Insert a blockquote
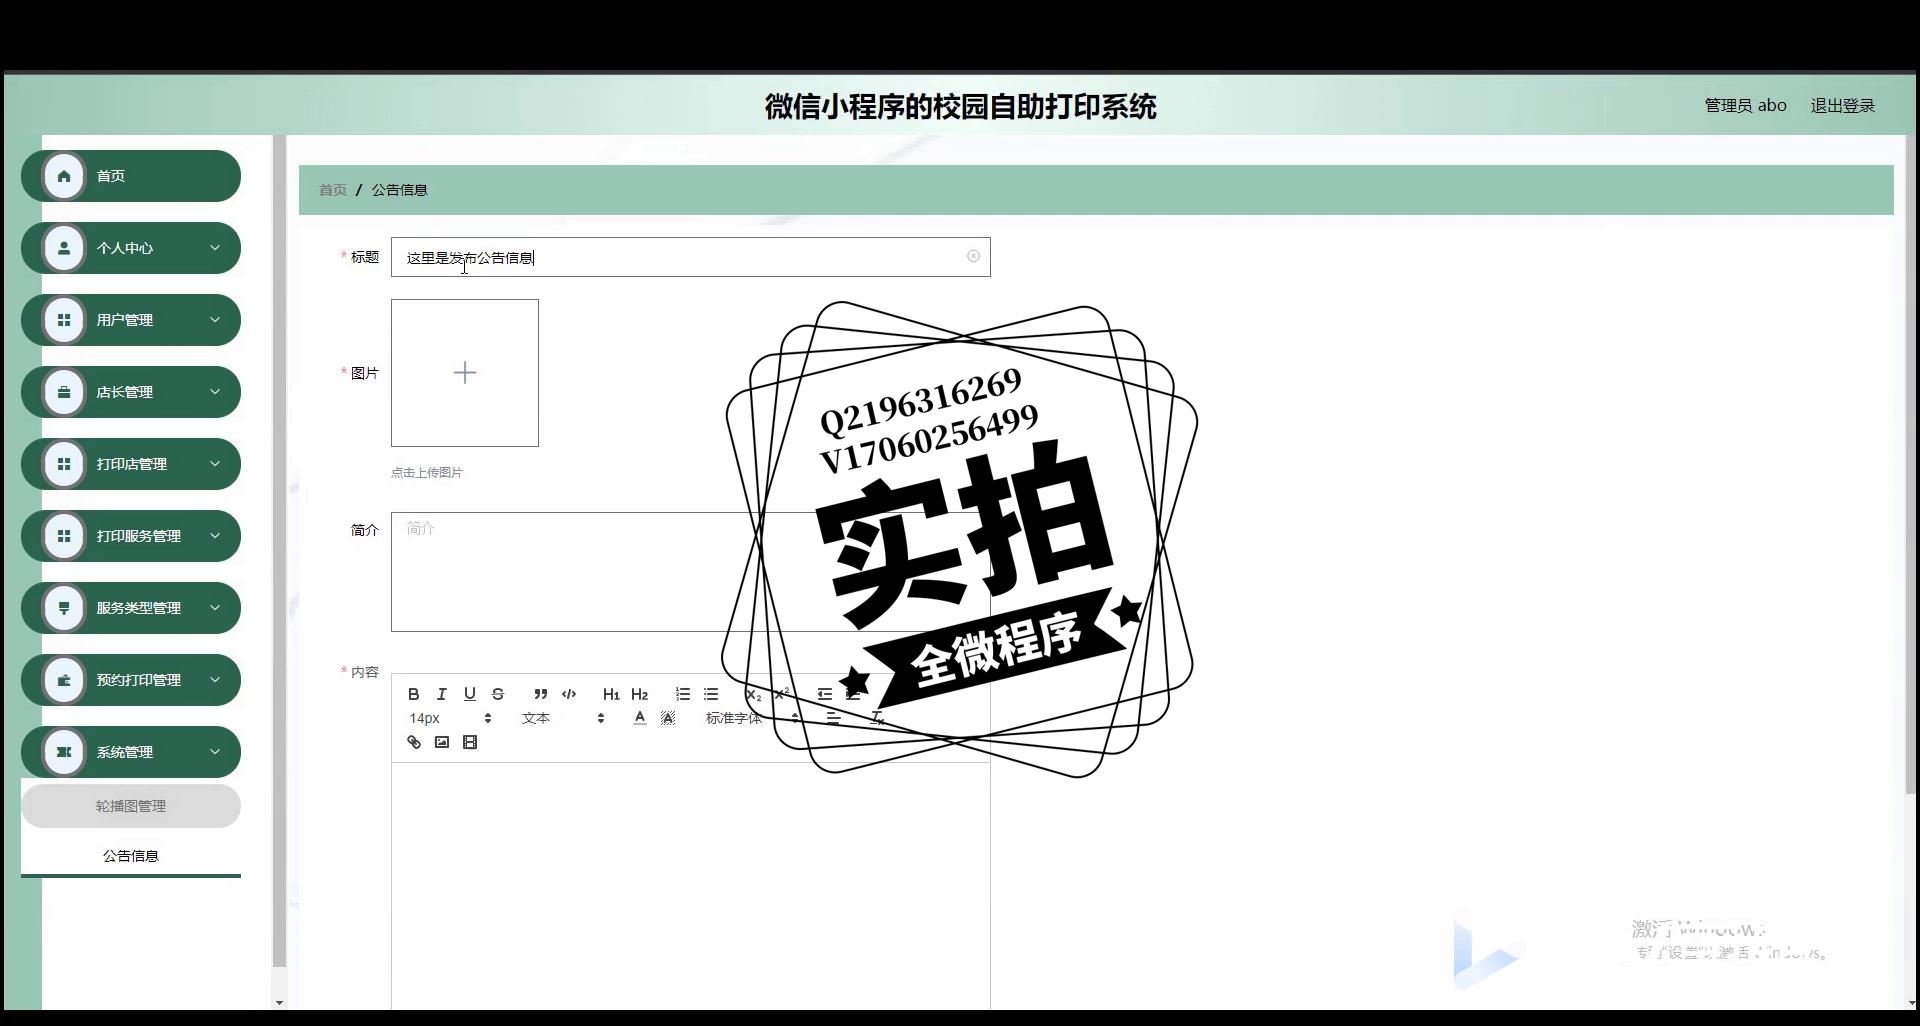This screenshot has height=1026, width=1920. click(x=541, y=694)
